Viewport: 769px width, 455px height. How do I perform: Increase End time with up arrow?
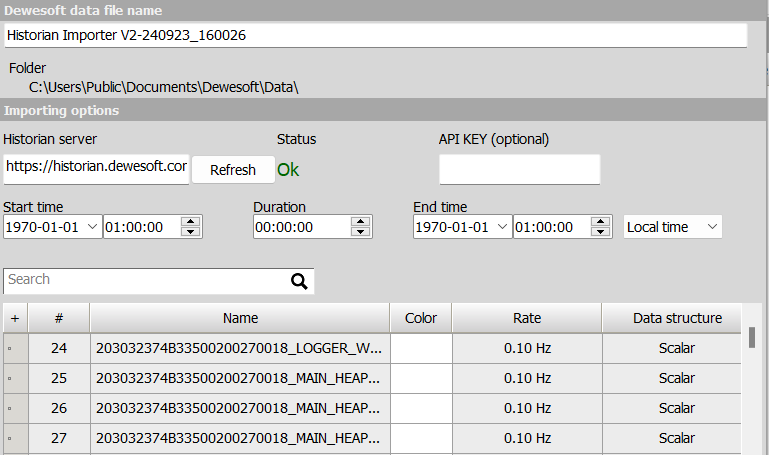(x=600, y=222)
